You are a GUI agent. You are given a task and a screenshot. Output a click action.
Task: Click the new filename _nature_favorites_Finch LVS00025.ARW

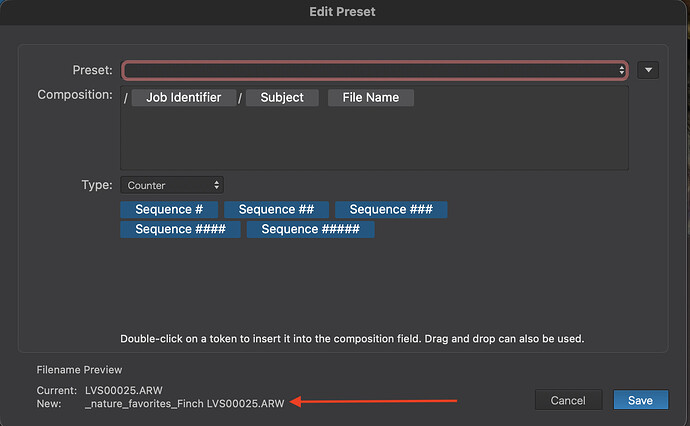tap(185, 404)
